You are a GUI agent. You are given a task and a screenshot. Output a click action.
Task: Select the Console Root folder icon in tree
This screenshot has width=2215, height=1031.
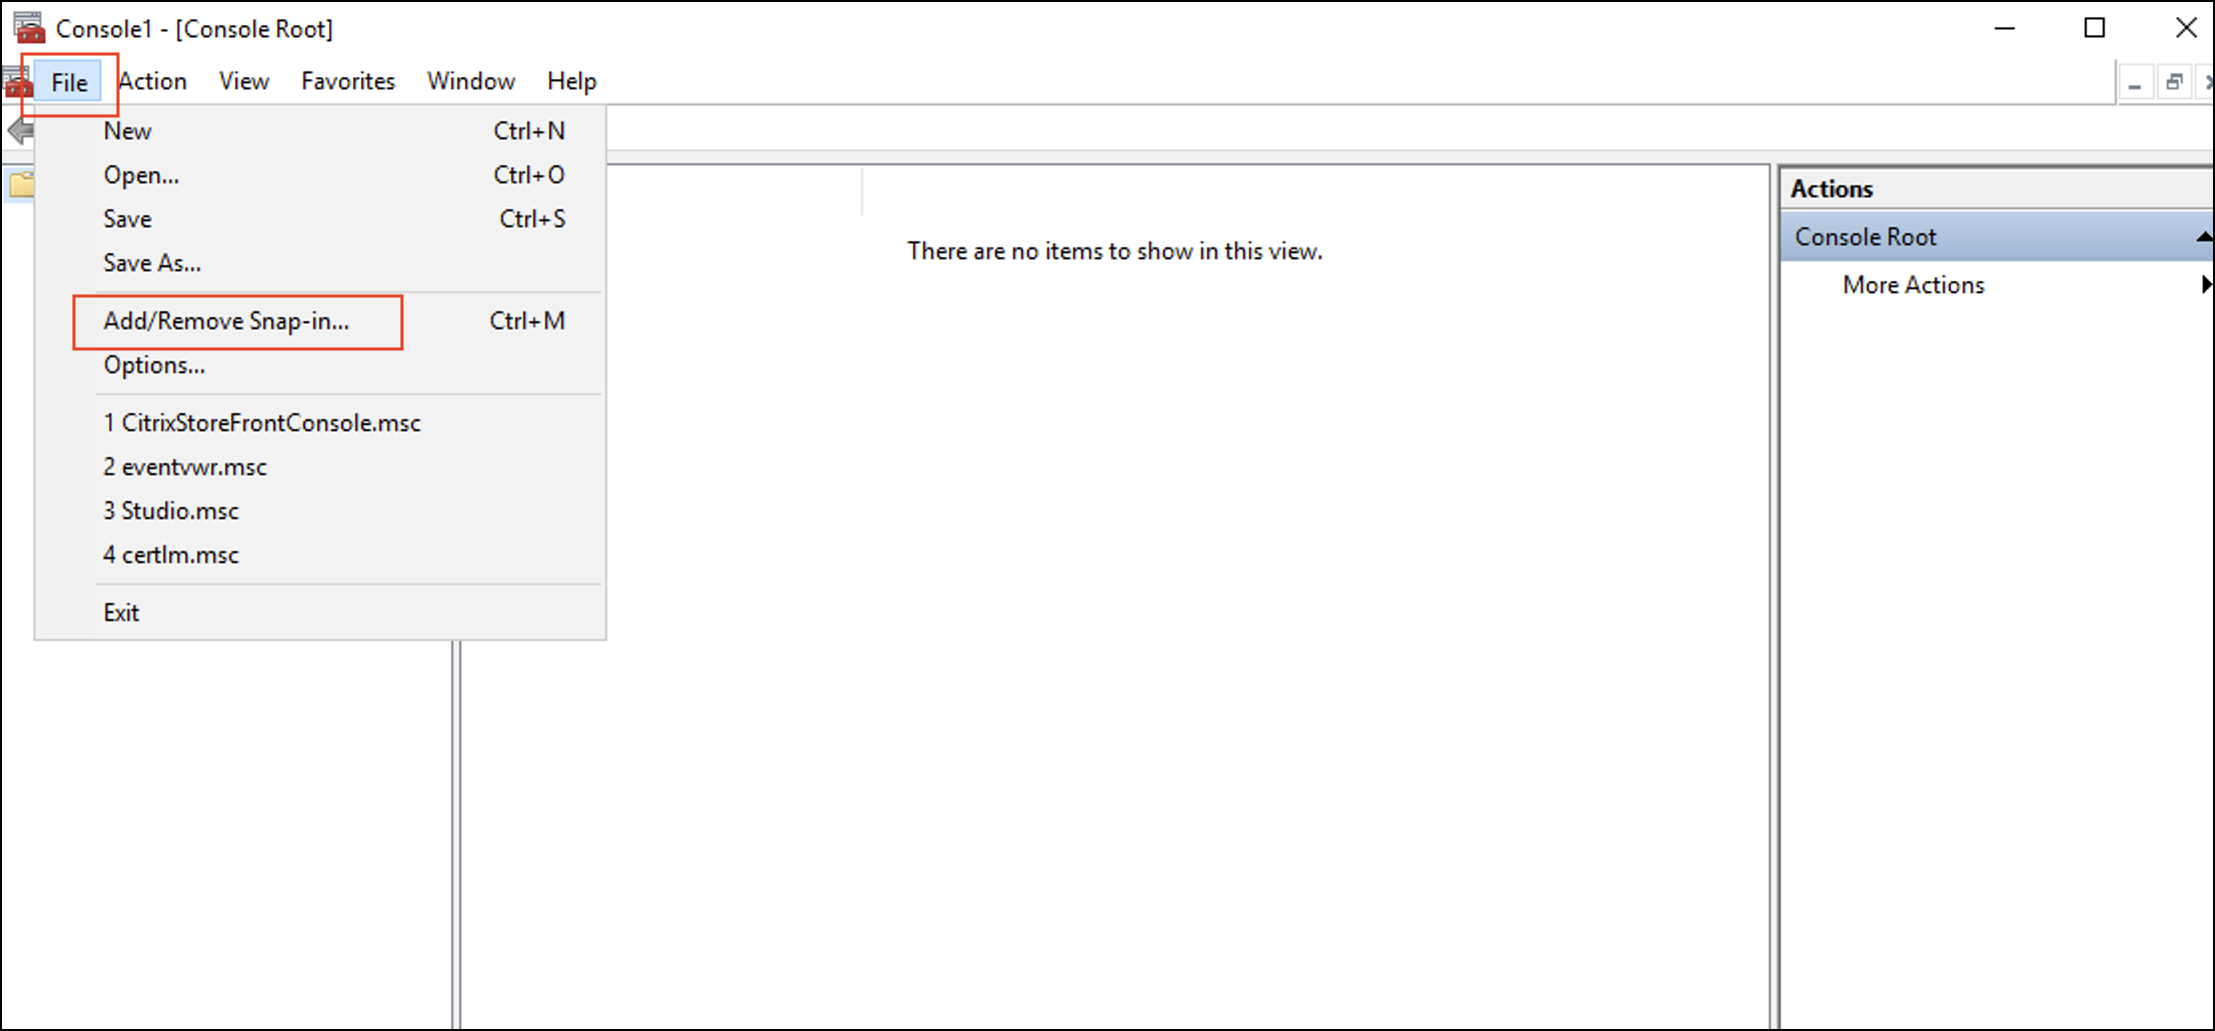(x=21, y=185)
